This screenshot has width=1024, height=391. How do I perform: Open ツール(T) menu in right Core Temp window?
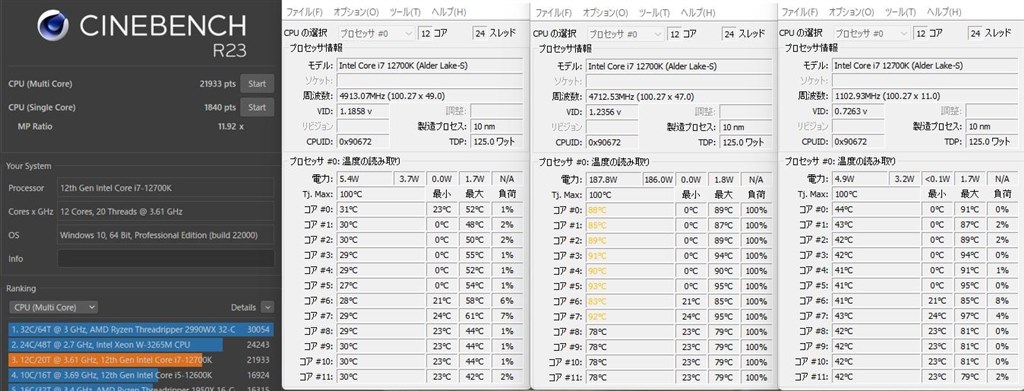pos(901,12)
